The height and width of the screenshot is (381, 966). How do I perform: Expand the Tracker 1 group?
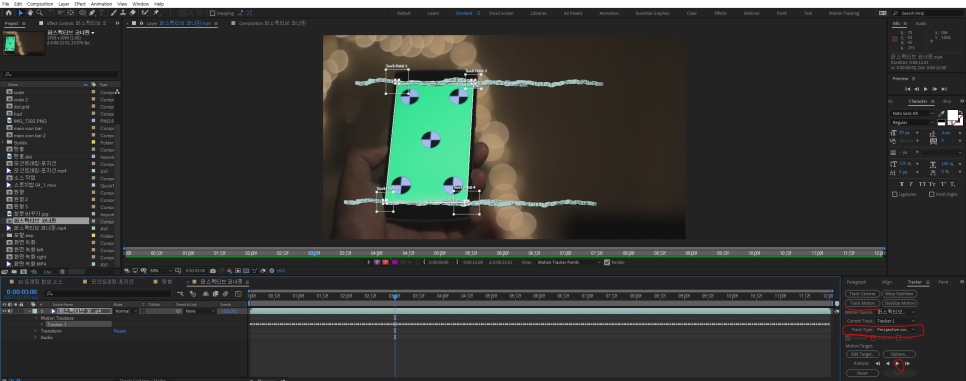[x=42, y=324]
